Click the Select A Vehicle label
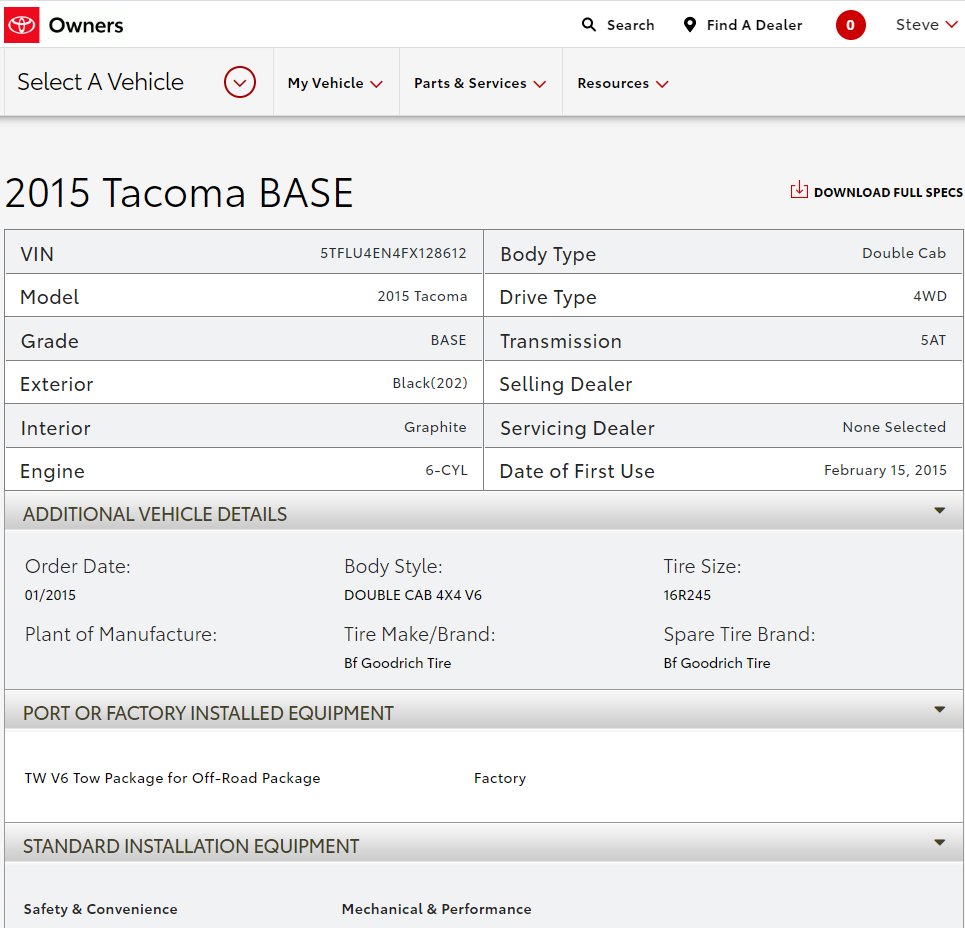Viewport: 965px width, 928px height. (x=100, y=82)
